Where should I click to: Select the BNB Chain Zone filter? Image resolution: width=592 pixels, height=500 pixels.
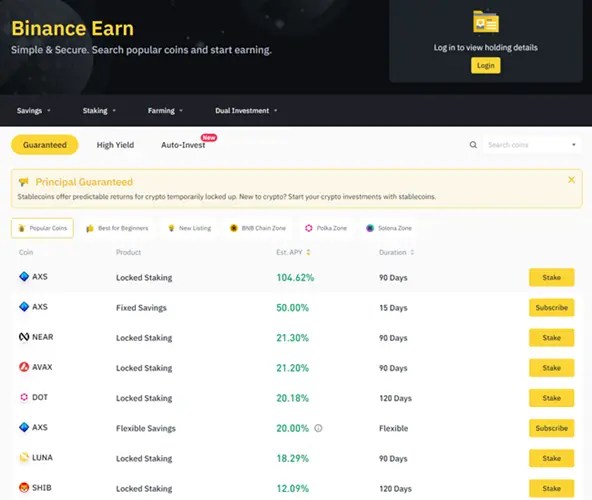pos(258,228)
